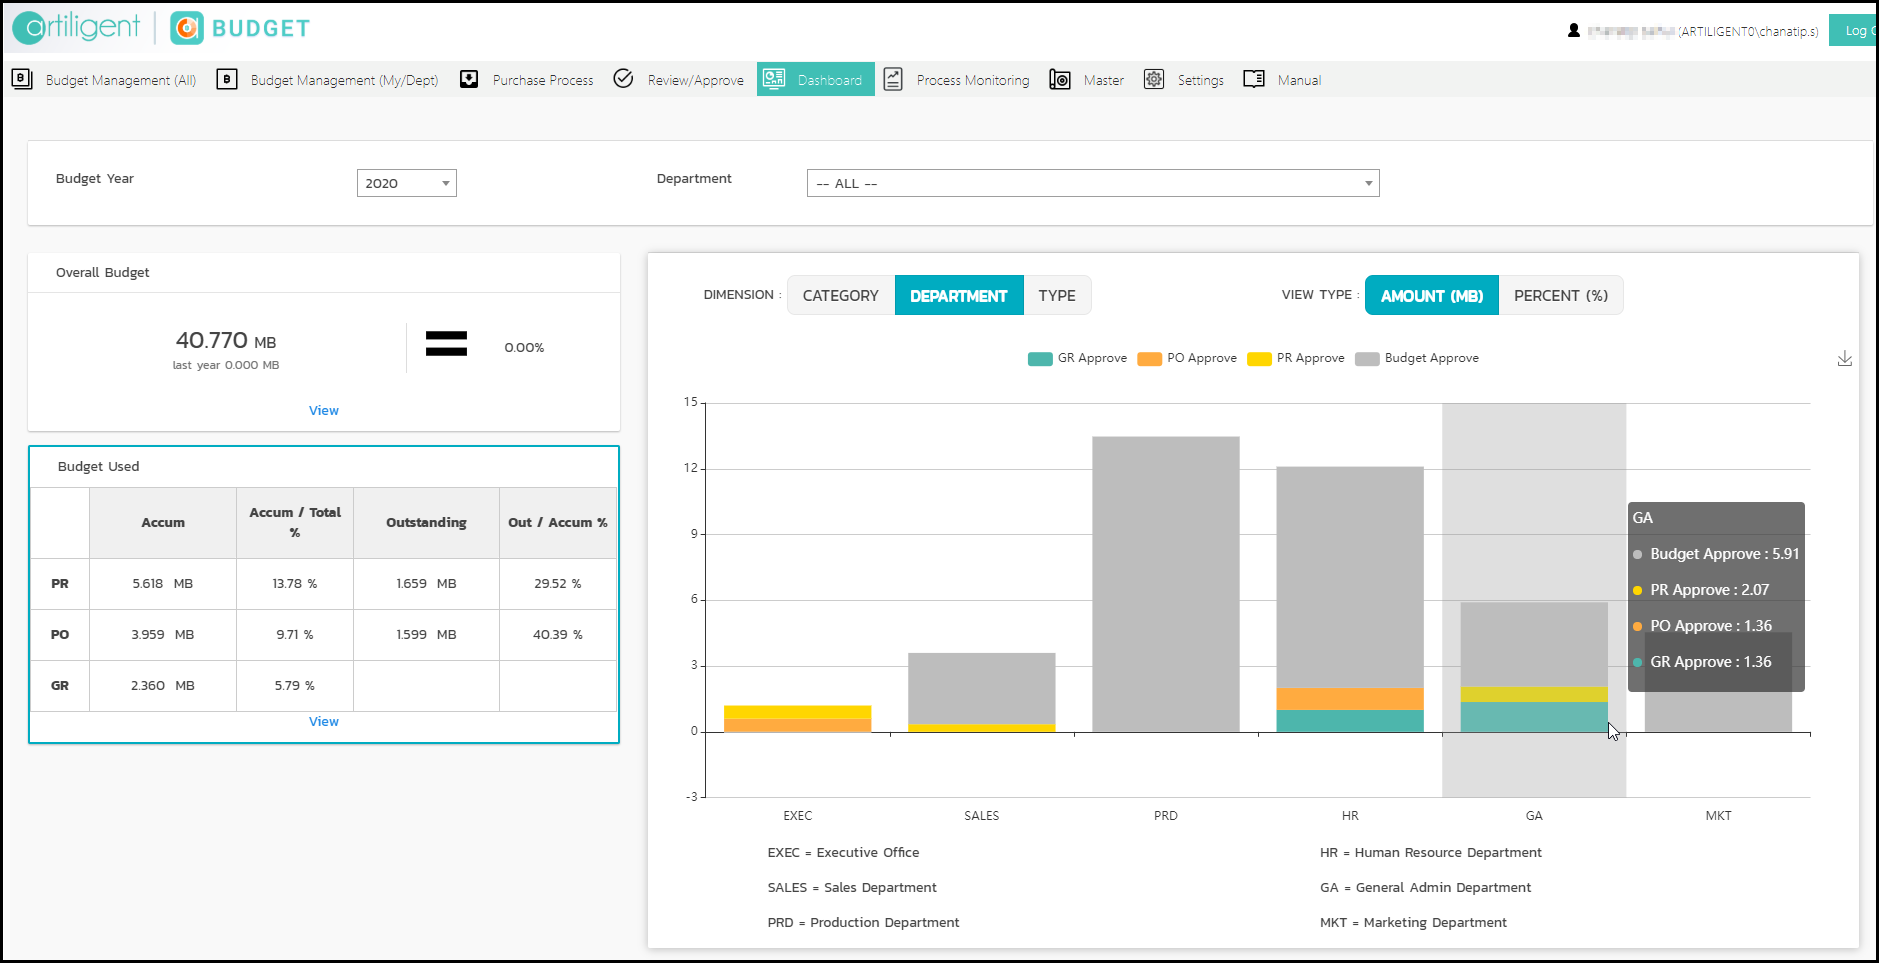Open Process Monitoring menu item
1879x963 pixels.
pos(973,80)
